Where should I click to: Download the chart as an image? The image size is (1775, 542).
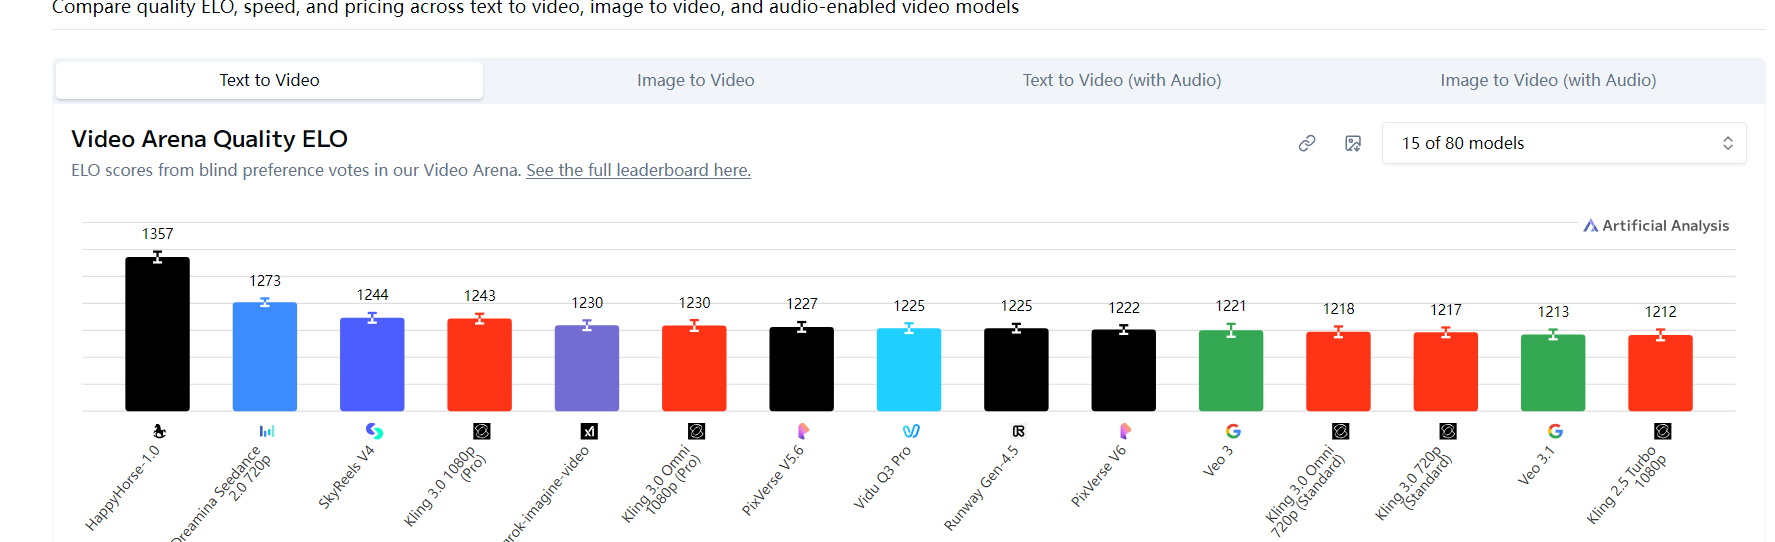(1353, 143)
